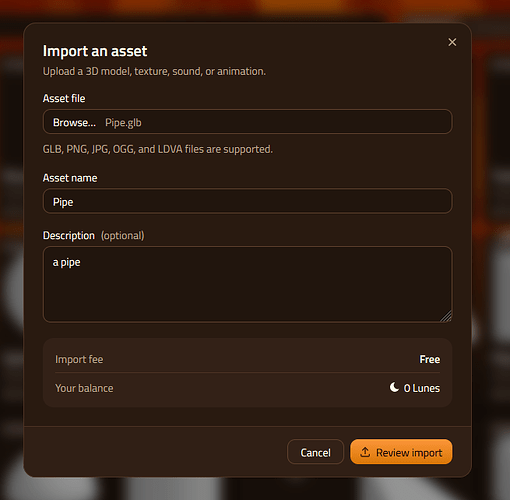
Task: Click the (optional) hint text
Action: [x=123, y=236]
